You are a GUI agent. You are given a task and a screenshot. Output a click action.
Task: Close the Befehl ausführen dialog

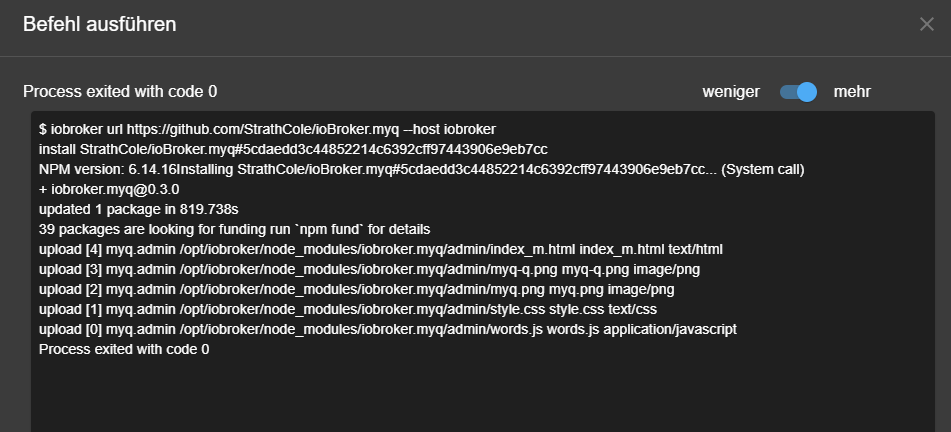pos(926,24)
